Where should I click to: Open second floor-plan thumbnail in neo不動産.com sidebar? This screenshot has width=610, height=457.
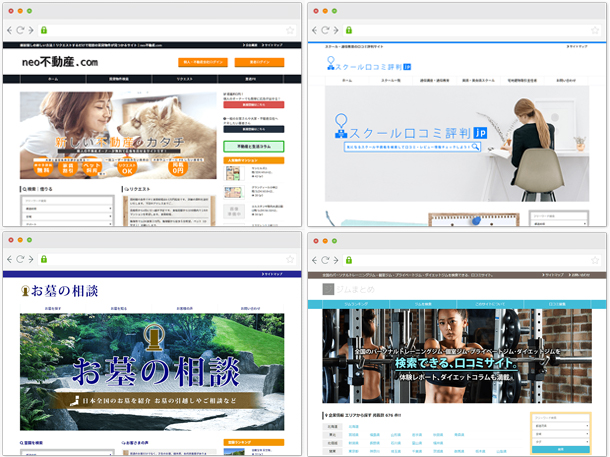234,192
